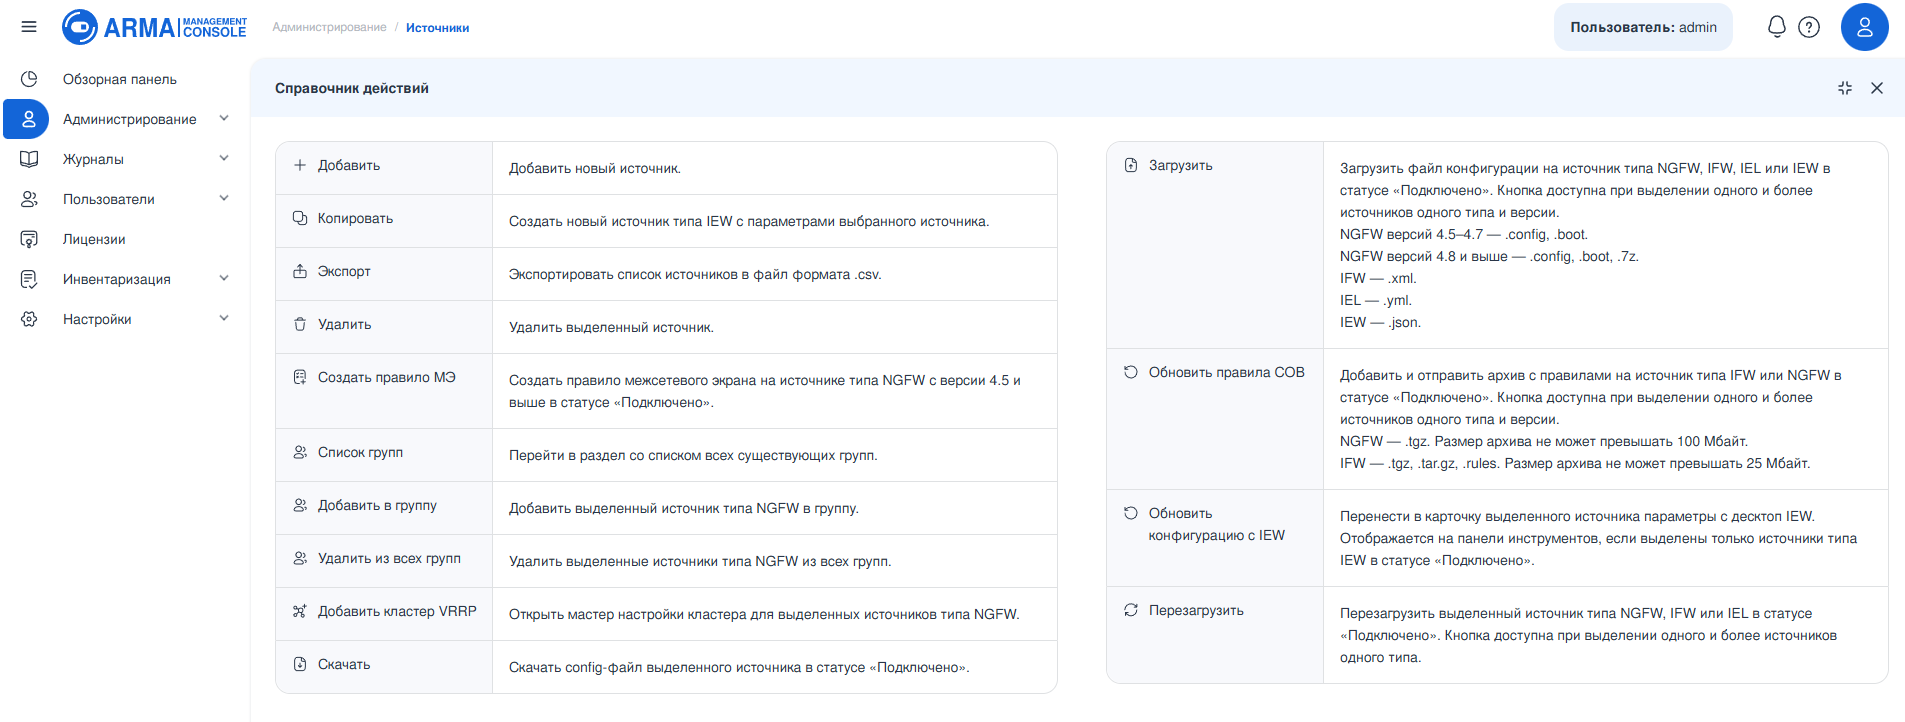Expand the Настройки menu chevron

224,318
